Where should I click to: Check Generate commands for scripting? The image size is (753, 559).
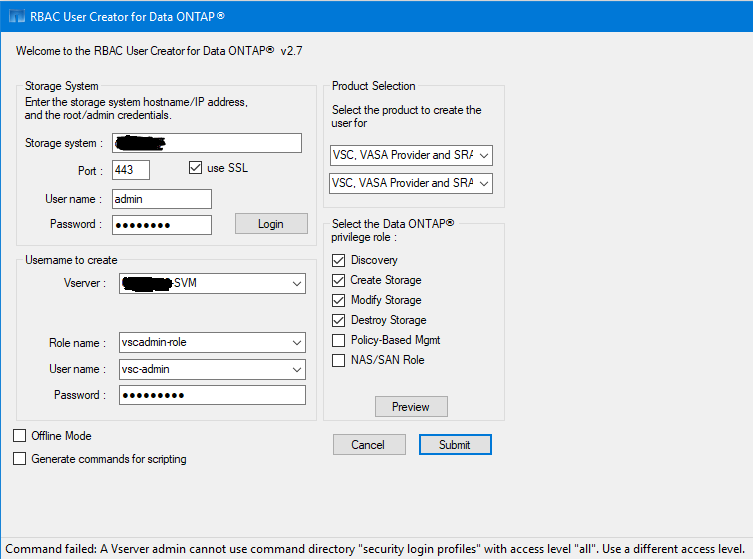point(20,459)
